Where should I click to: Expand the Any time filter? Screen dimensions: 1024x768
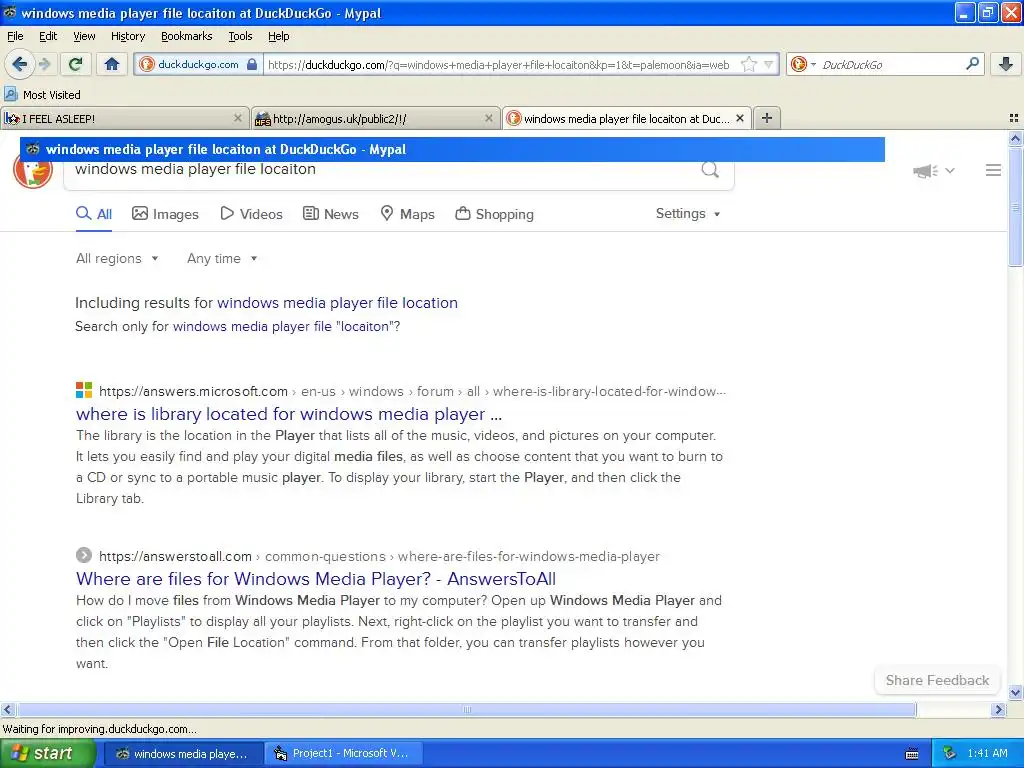coord(222,259)
